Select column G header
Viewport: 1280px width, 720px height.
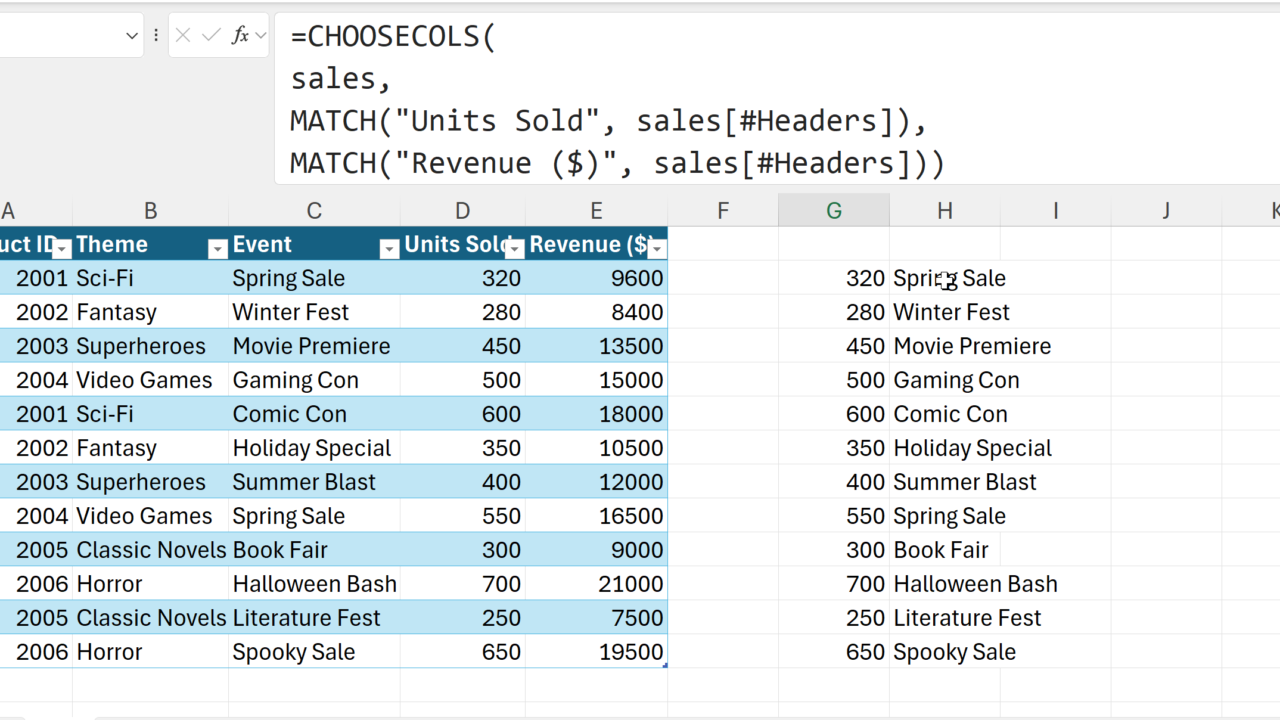[x=833, y=211]
